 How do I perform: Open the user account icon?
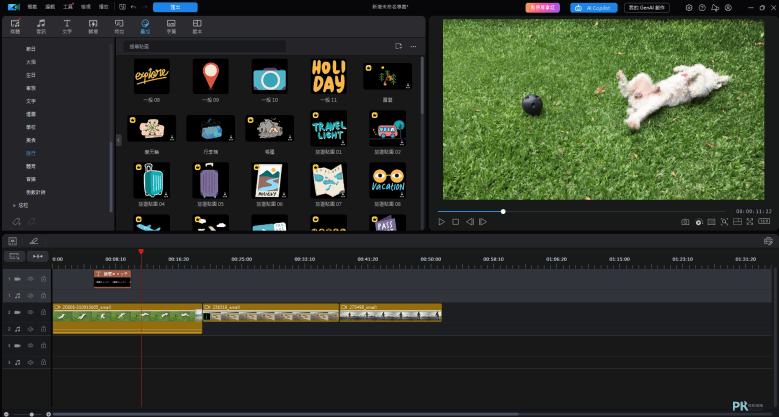tap(728, 7)
